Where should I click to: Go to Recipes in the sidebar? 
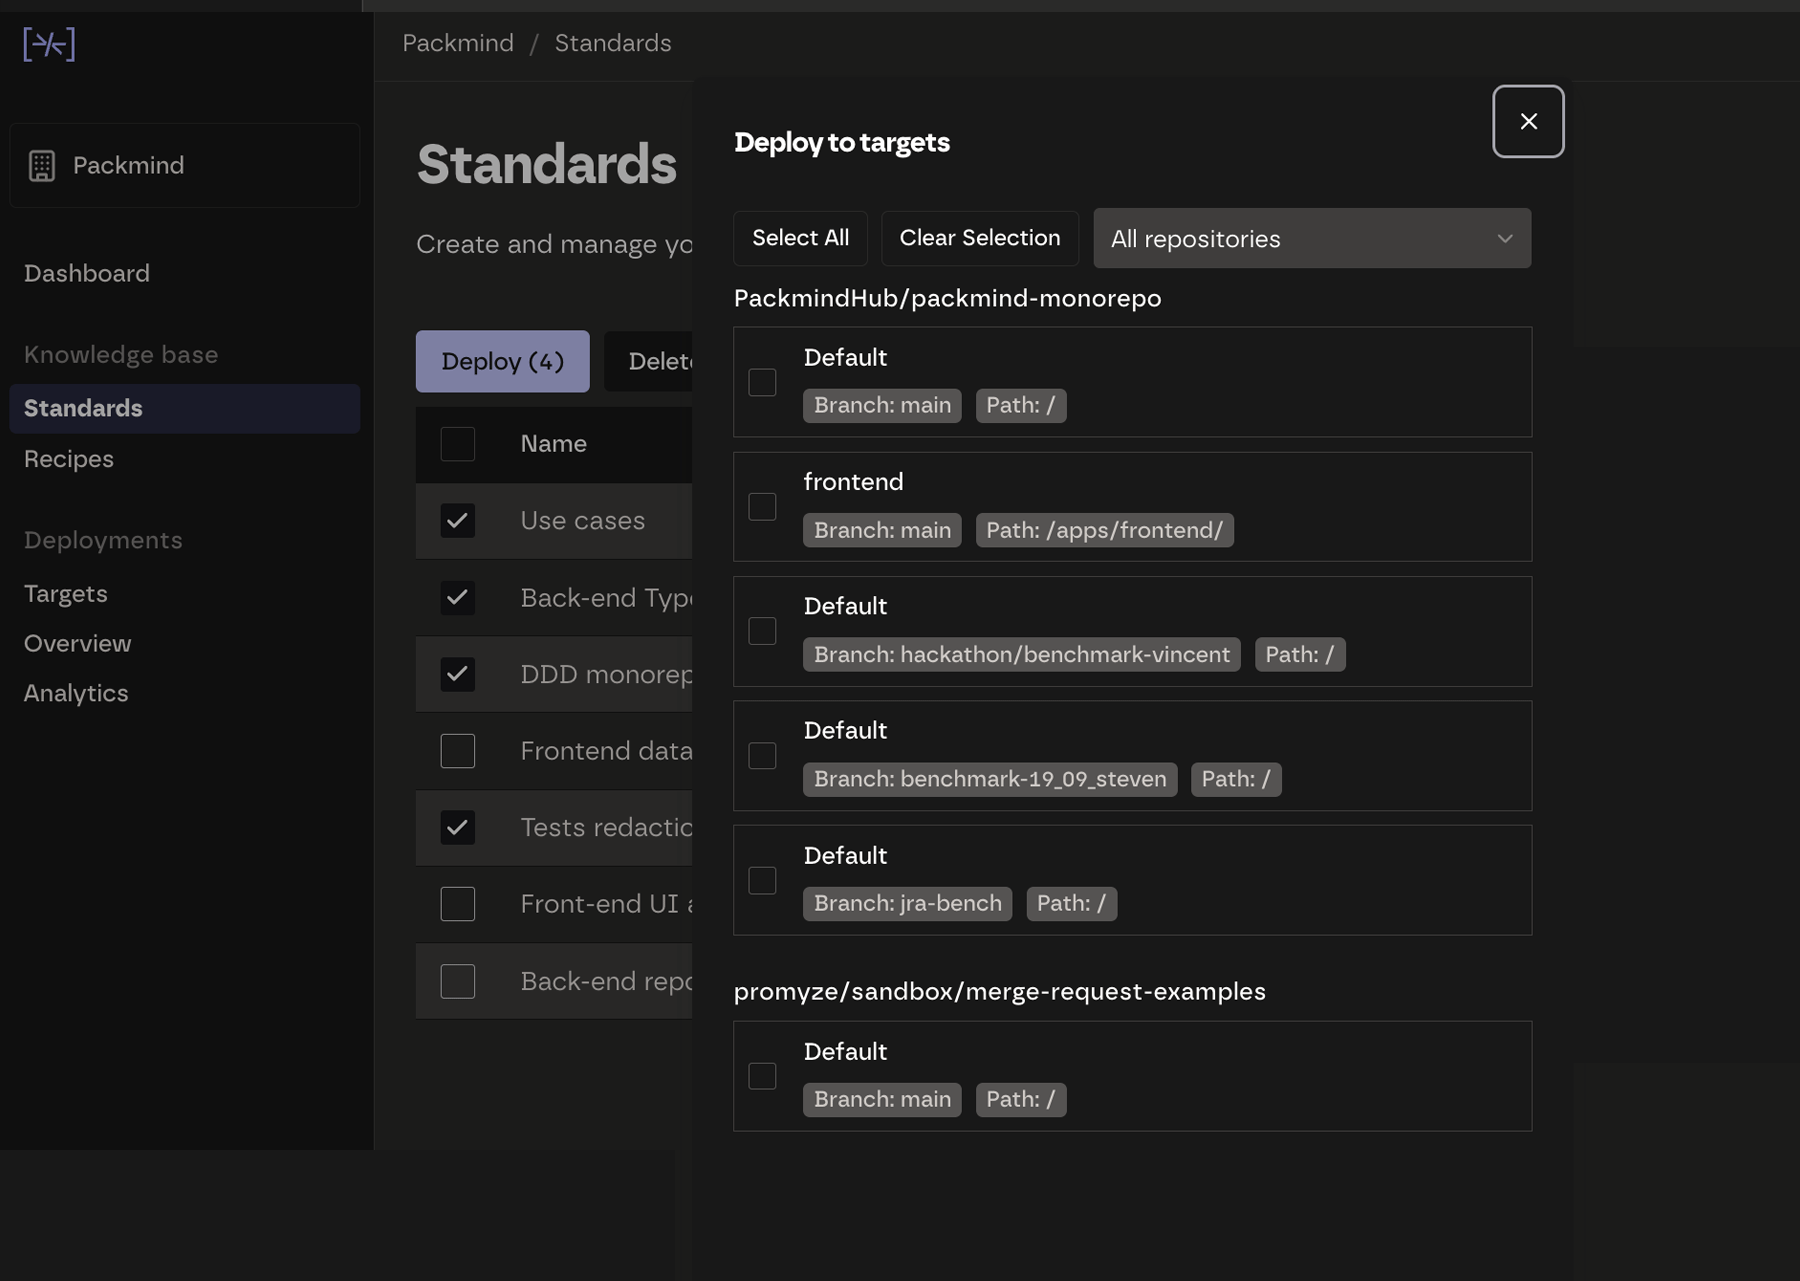point(69,459)
